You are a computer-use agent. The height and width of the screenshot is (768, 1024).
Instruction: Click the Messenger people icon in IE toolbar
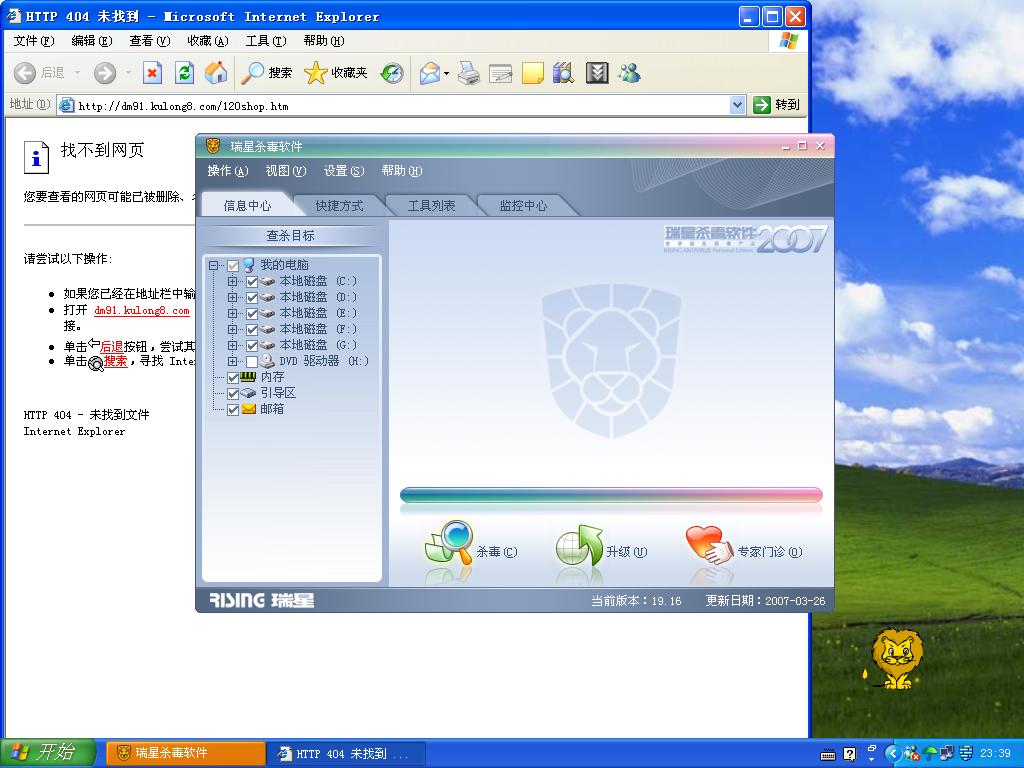click(630, 72)
